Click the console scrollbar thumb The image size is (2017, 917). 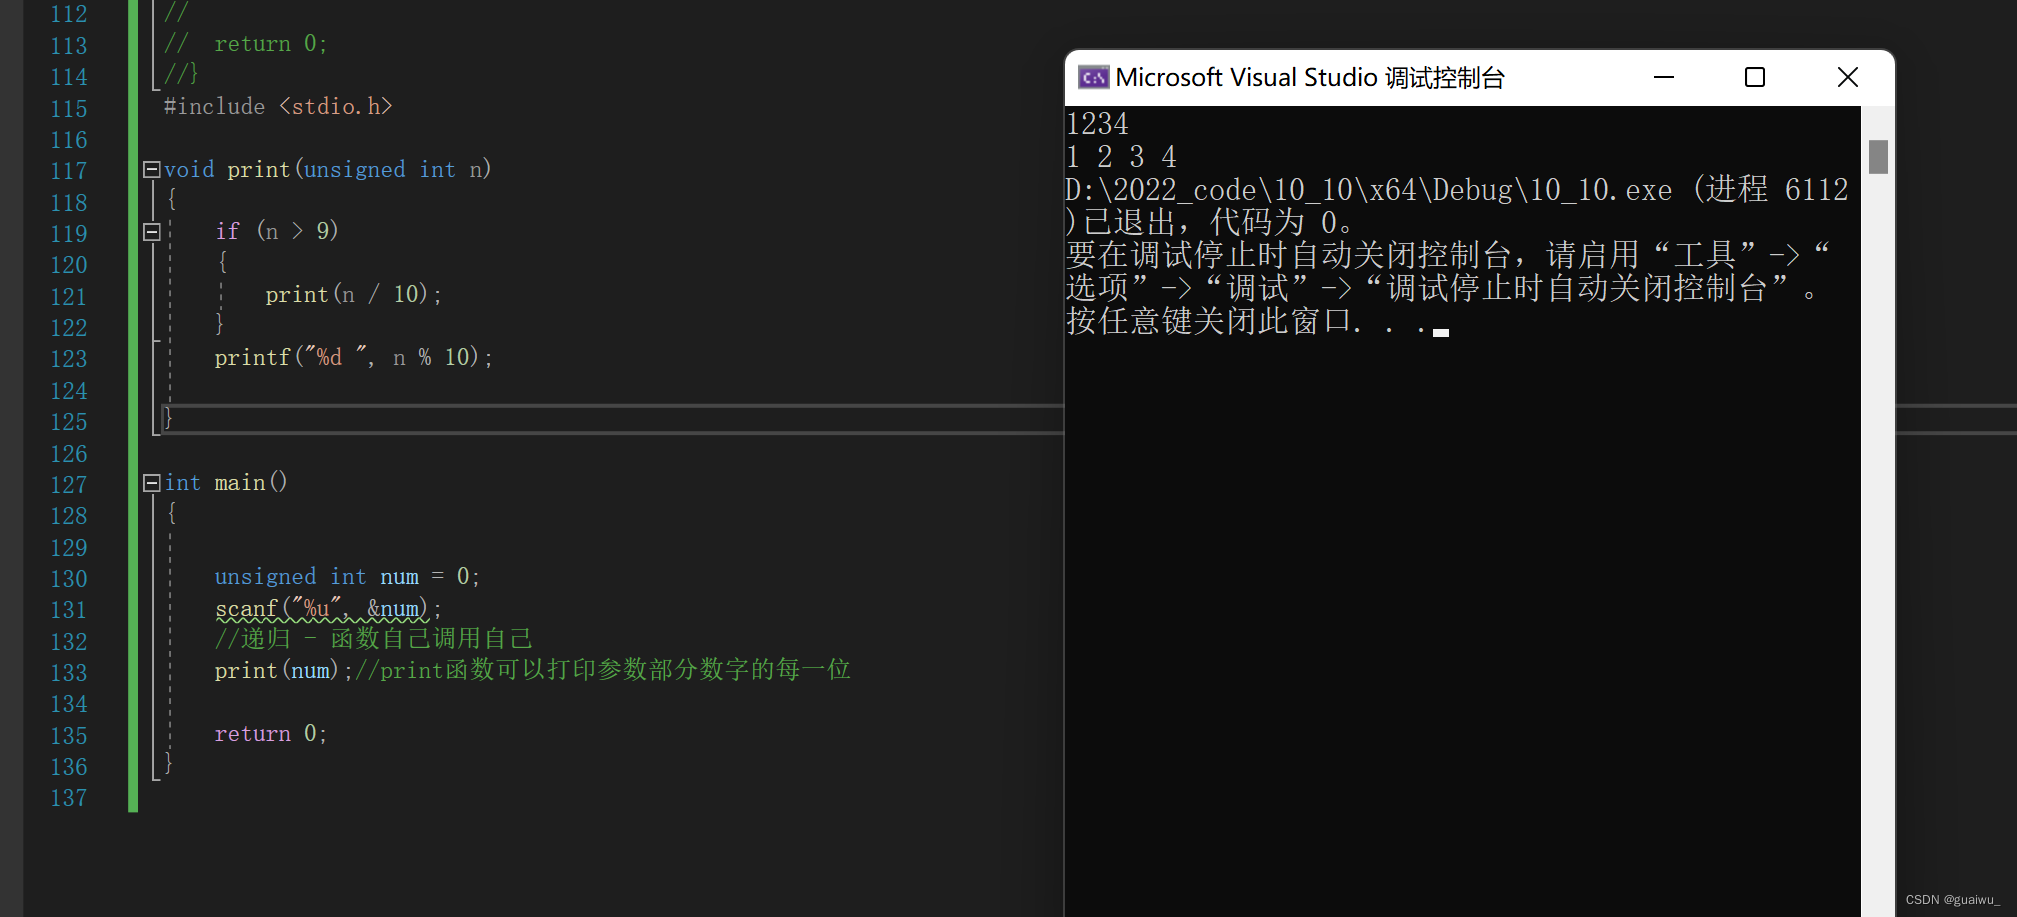(1879, 157)
